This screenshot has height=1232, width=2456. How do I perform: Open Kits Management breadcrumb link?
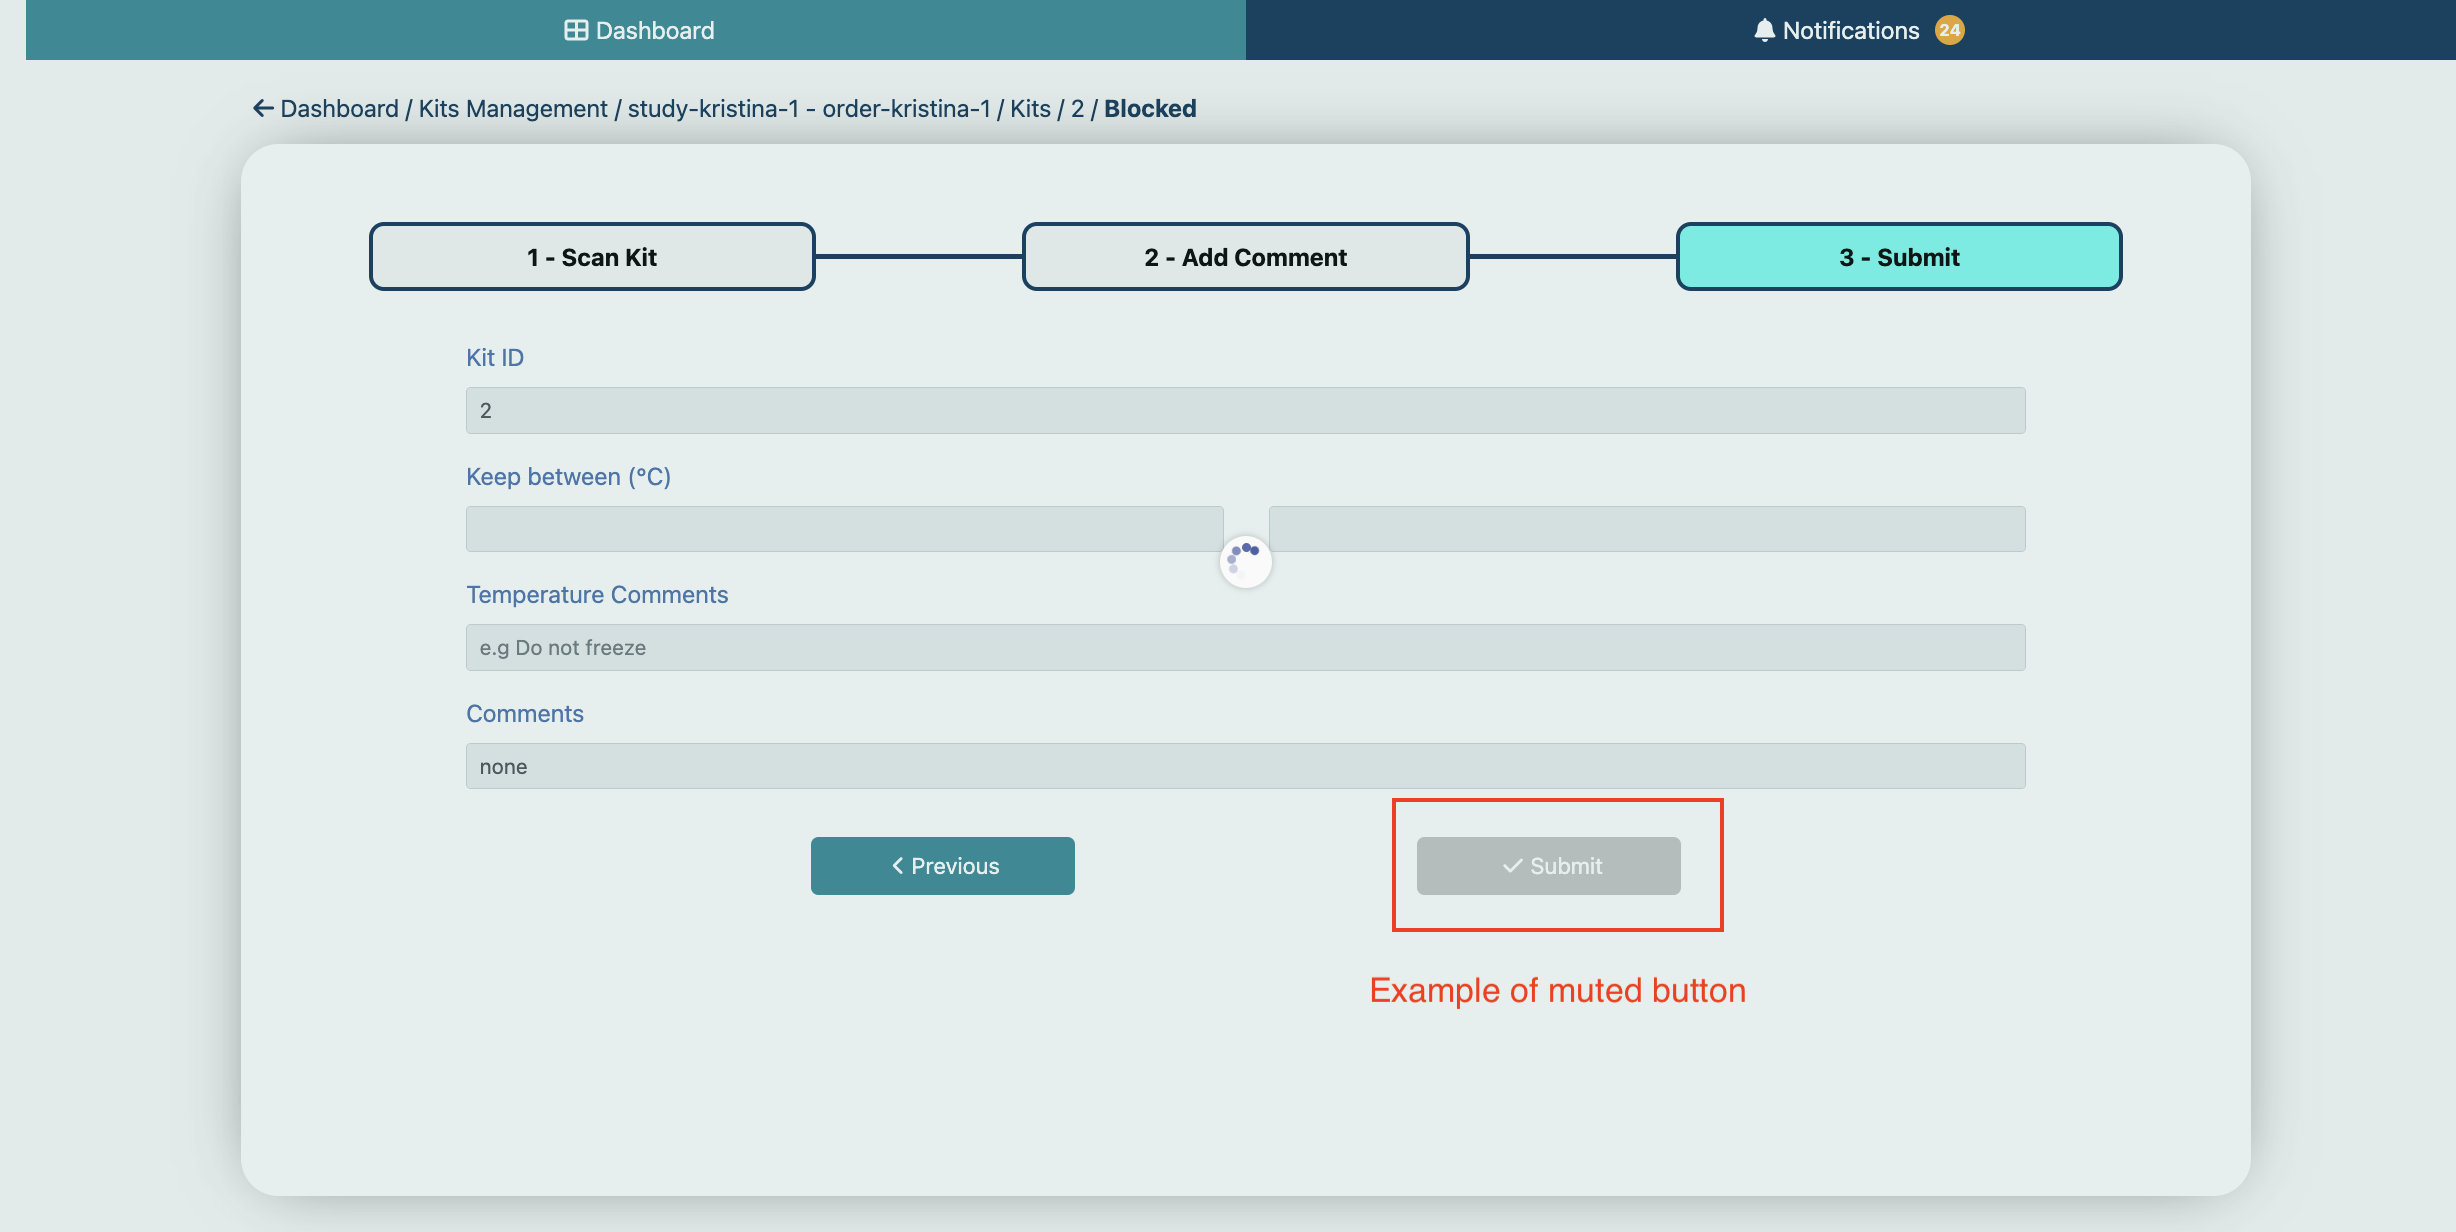point(513,108)
